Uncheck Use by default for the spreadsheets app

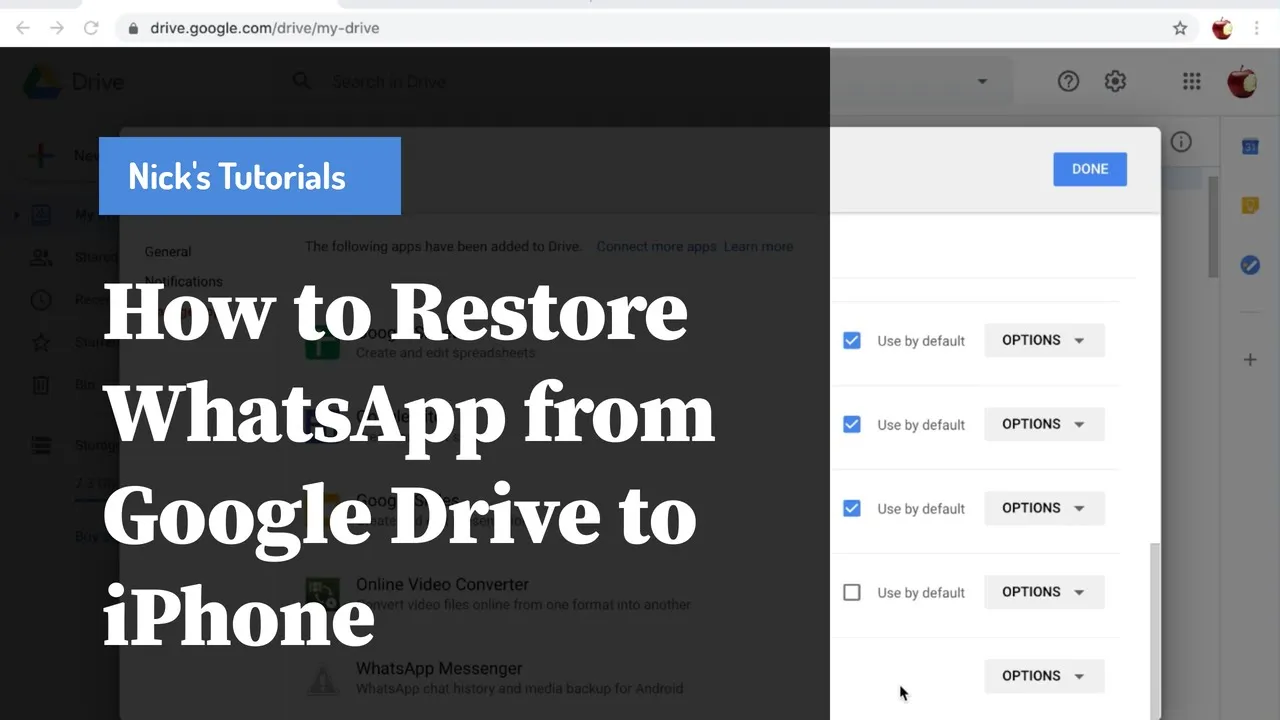(851, 340)
